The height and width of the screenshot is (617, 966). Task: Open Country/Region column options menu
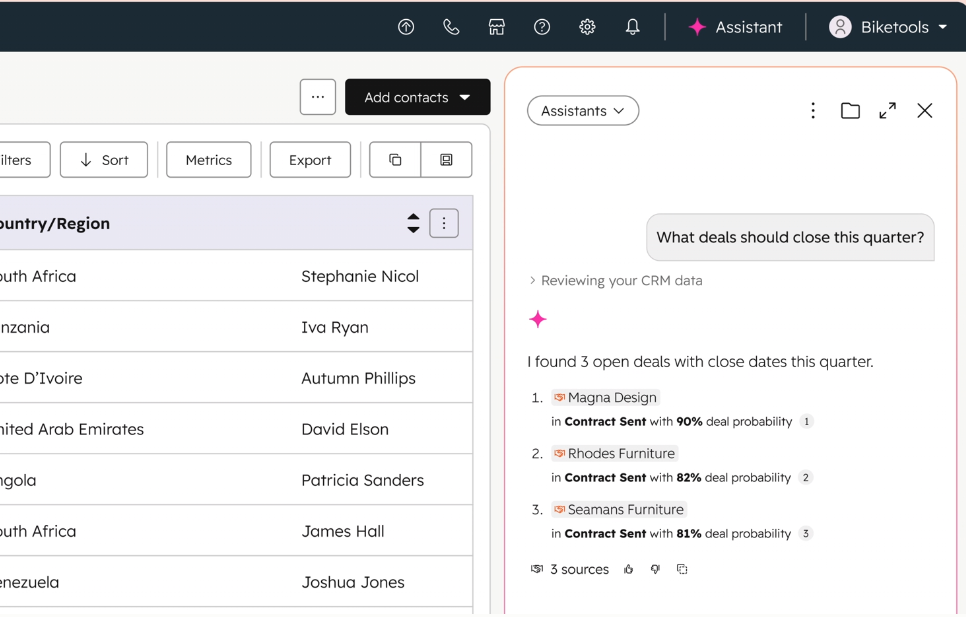[444, 223]
